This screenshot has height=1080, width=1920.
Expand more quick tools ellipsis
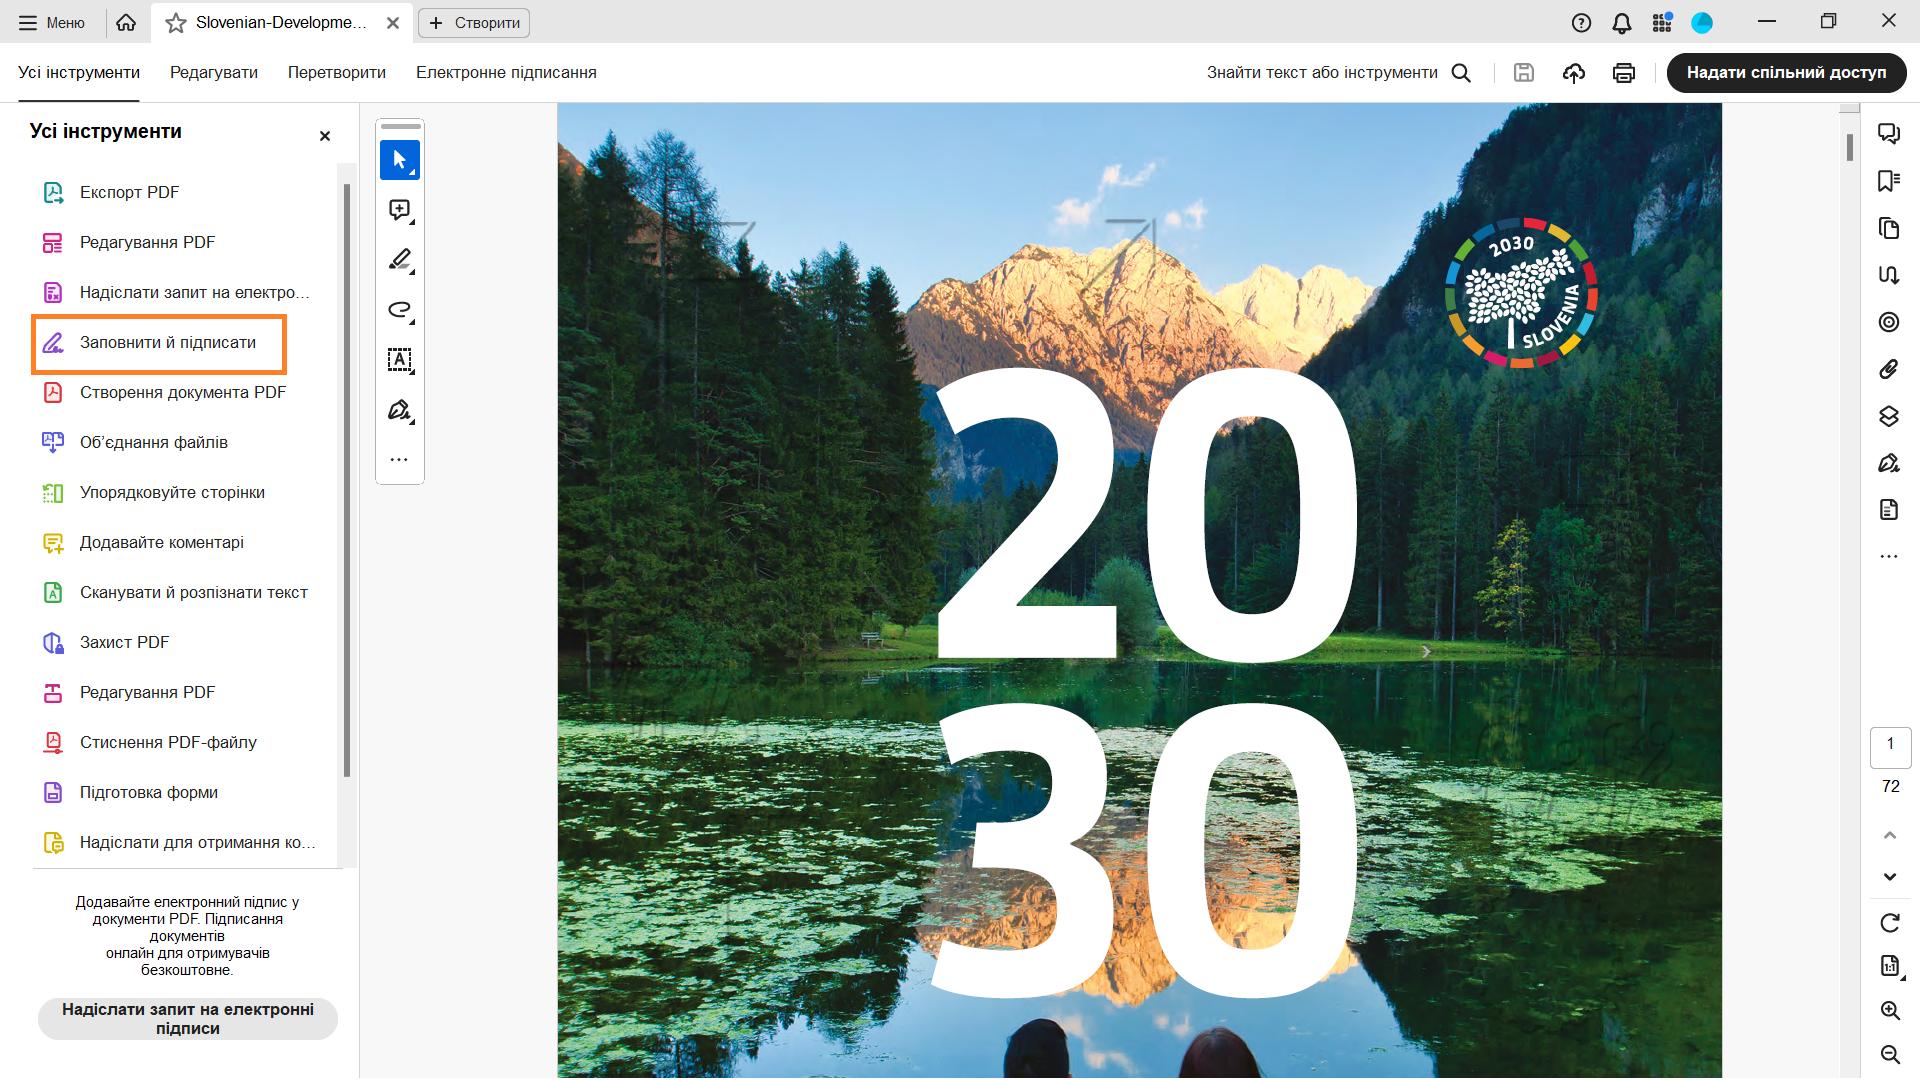pyautogui.click(x=399, y=460)
